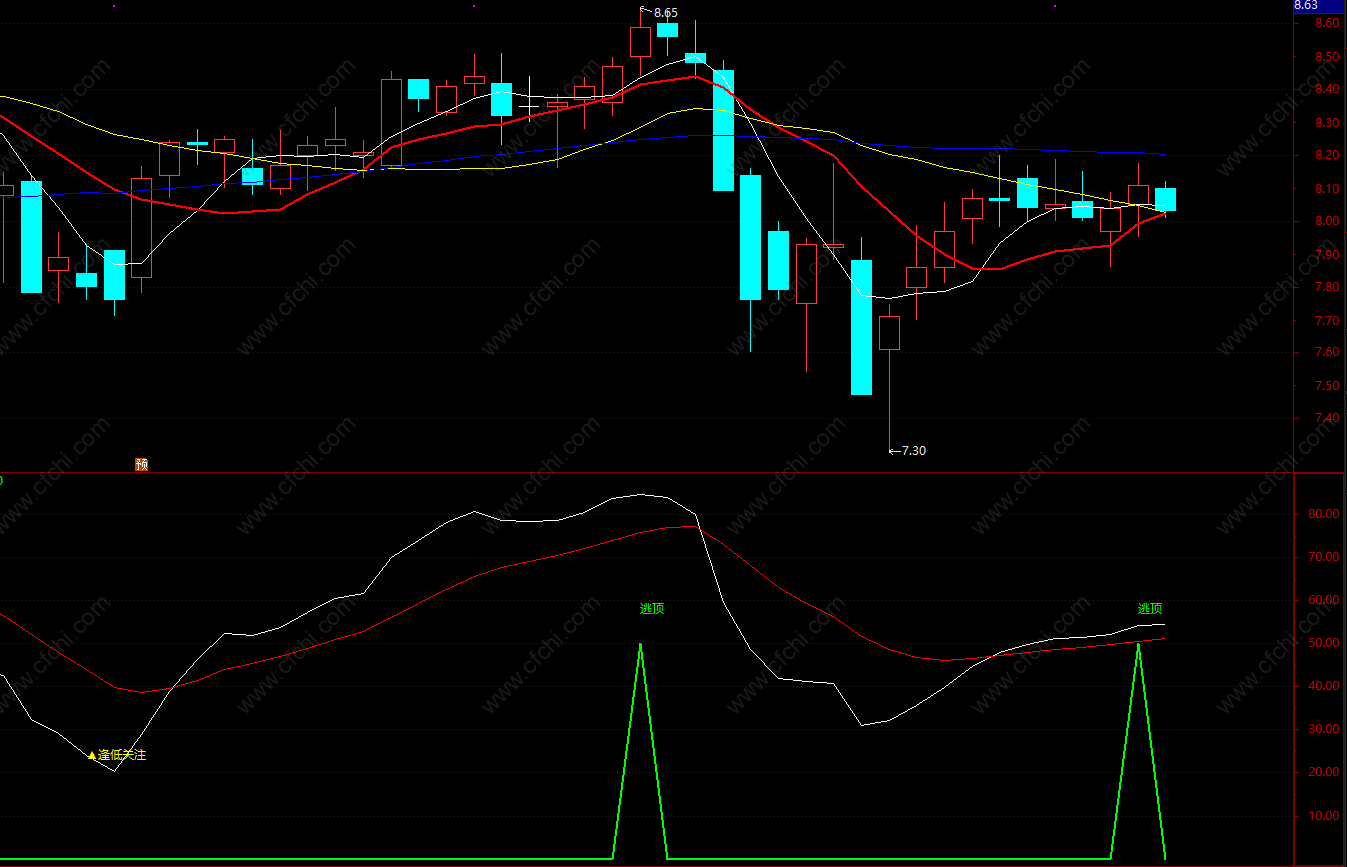Viewport: 1347px width, 867px height.
Task: Click the candlestick marked with 8.65 high
Action: (640, 42)
